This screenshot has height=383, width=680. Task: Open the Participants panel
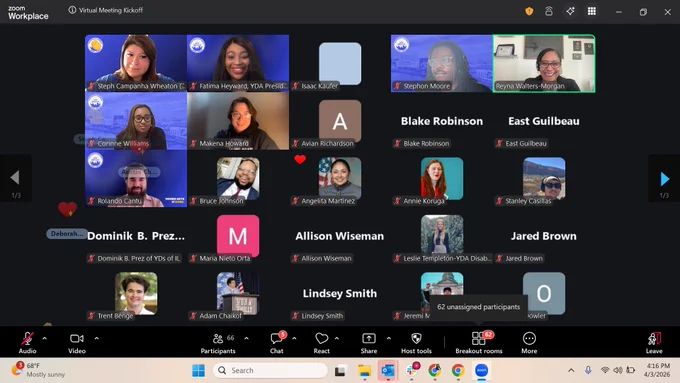(x=218, y=342)
